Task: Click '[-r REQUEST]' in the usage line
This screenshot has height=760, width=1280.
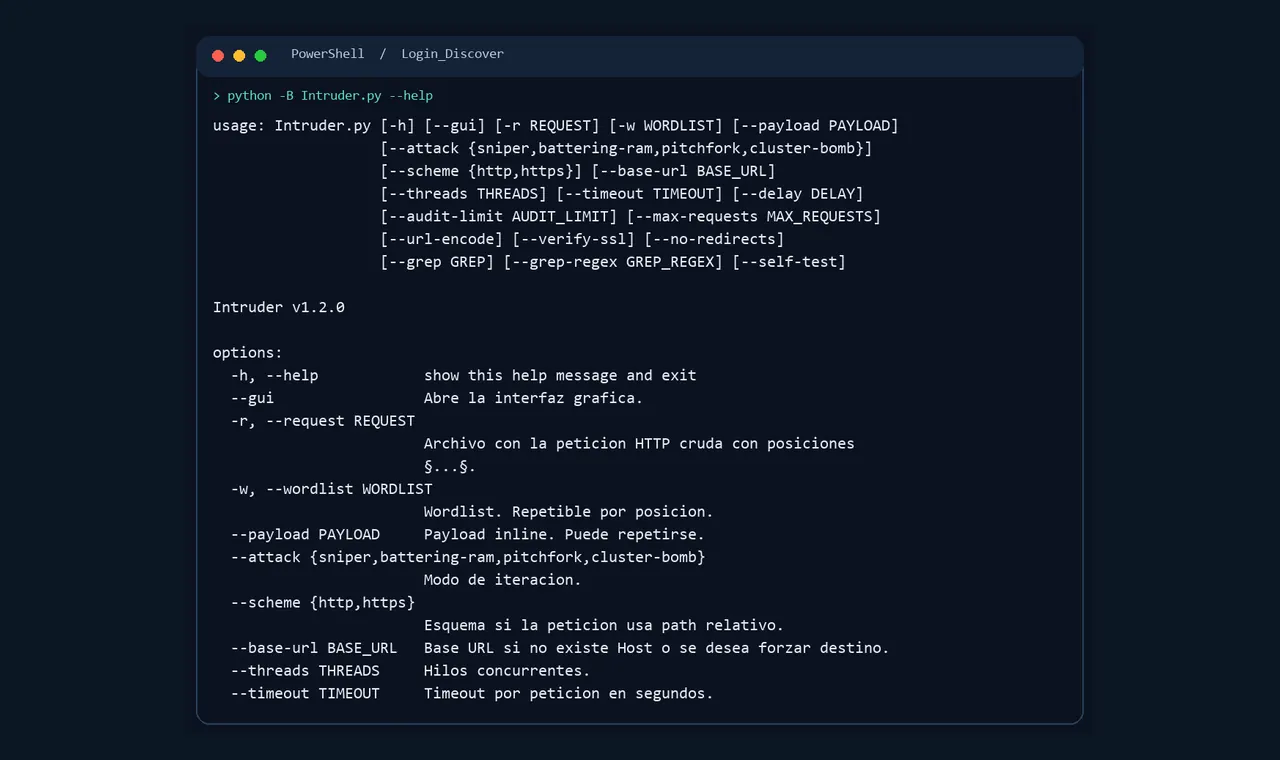Action: [547, 126]
